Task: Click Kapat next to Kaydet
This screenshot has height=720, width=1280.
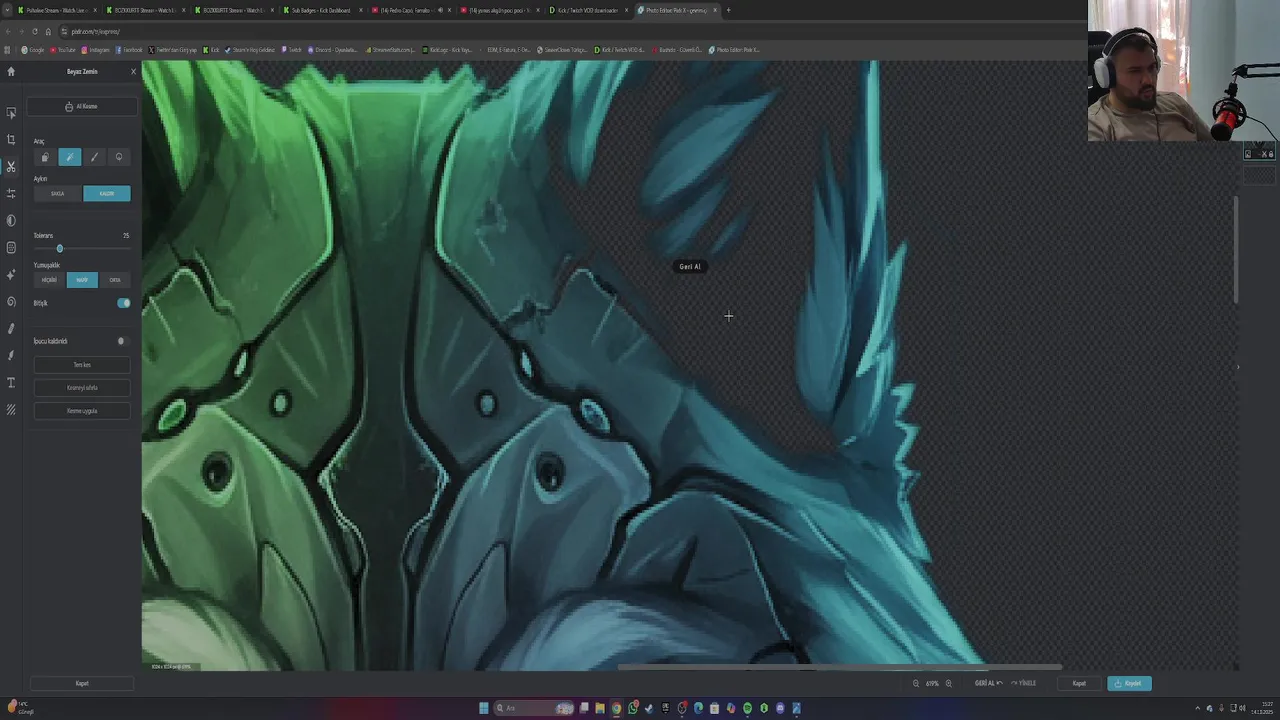Action: coord(1079,683)
